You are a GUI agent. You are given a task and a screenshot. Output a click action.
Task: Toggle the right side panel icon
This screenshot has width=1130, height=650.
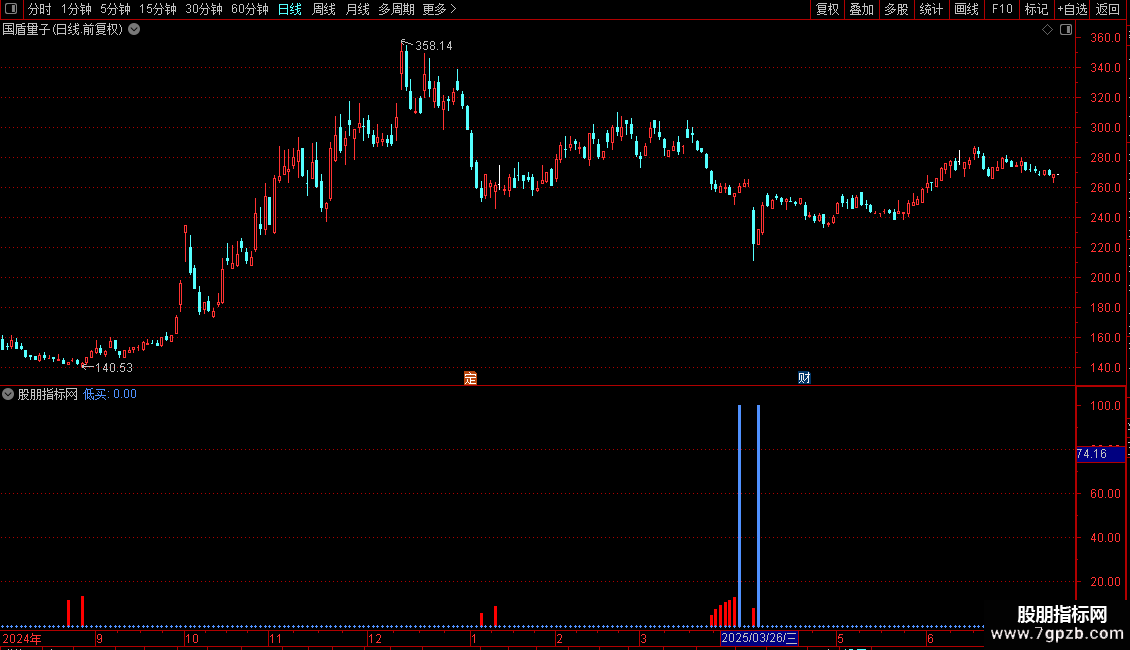[x=1066, y=30]
